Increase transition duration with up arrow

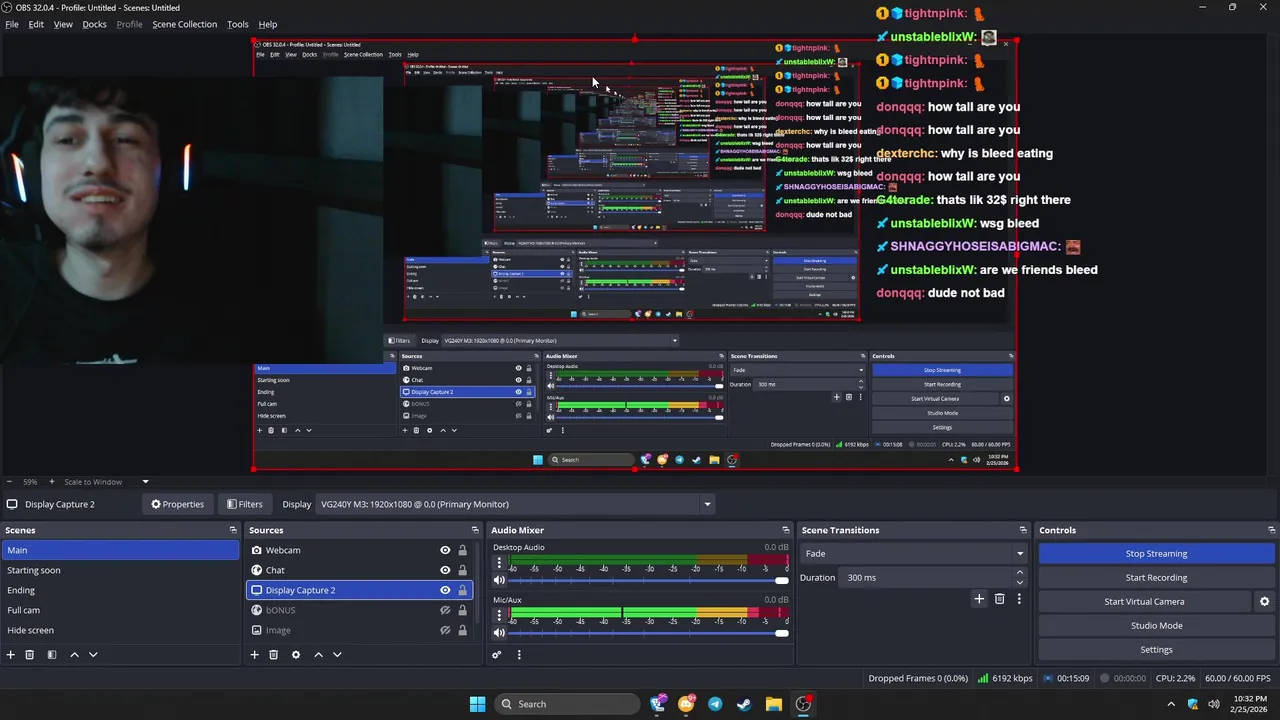(x=1020, y=572)
